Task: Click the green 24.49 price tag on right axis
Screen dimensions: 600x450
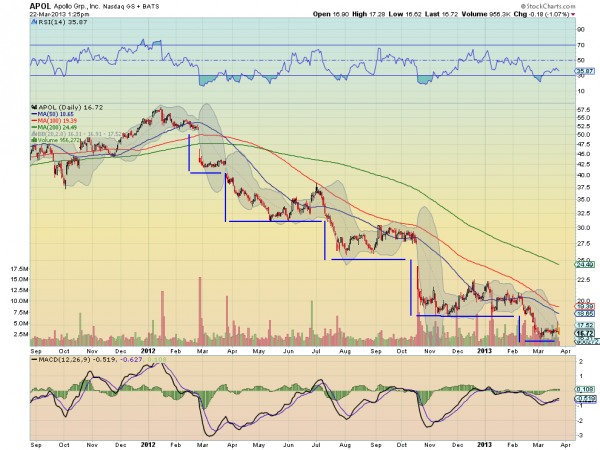Action: click(x=585, y=264)
